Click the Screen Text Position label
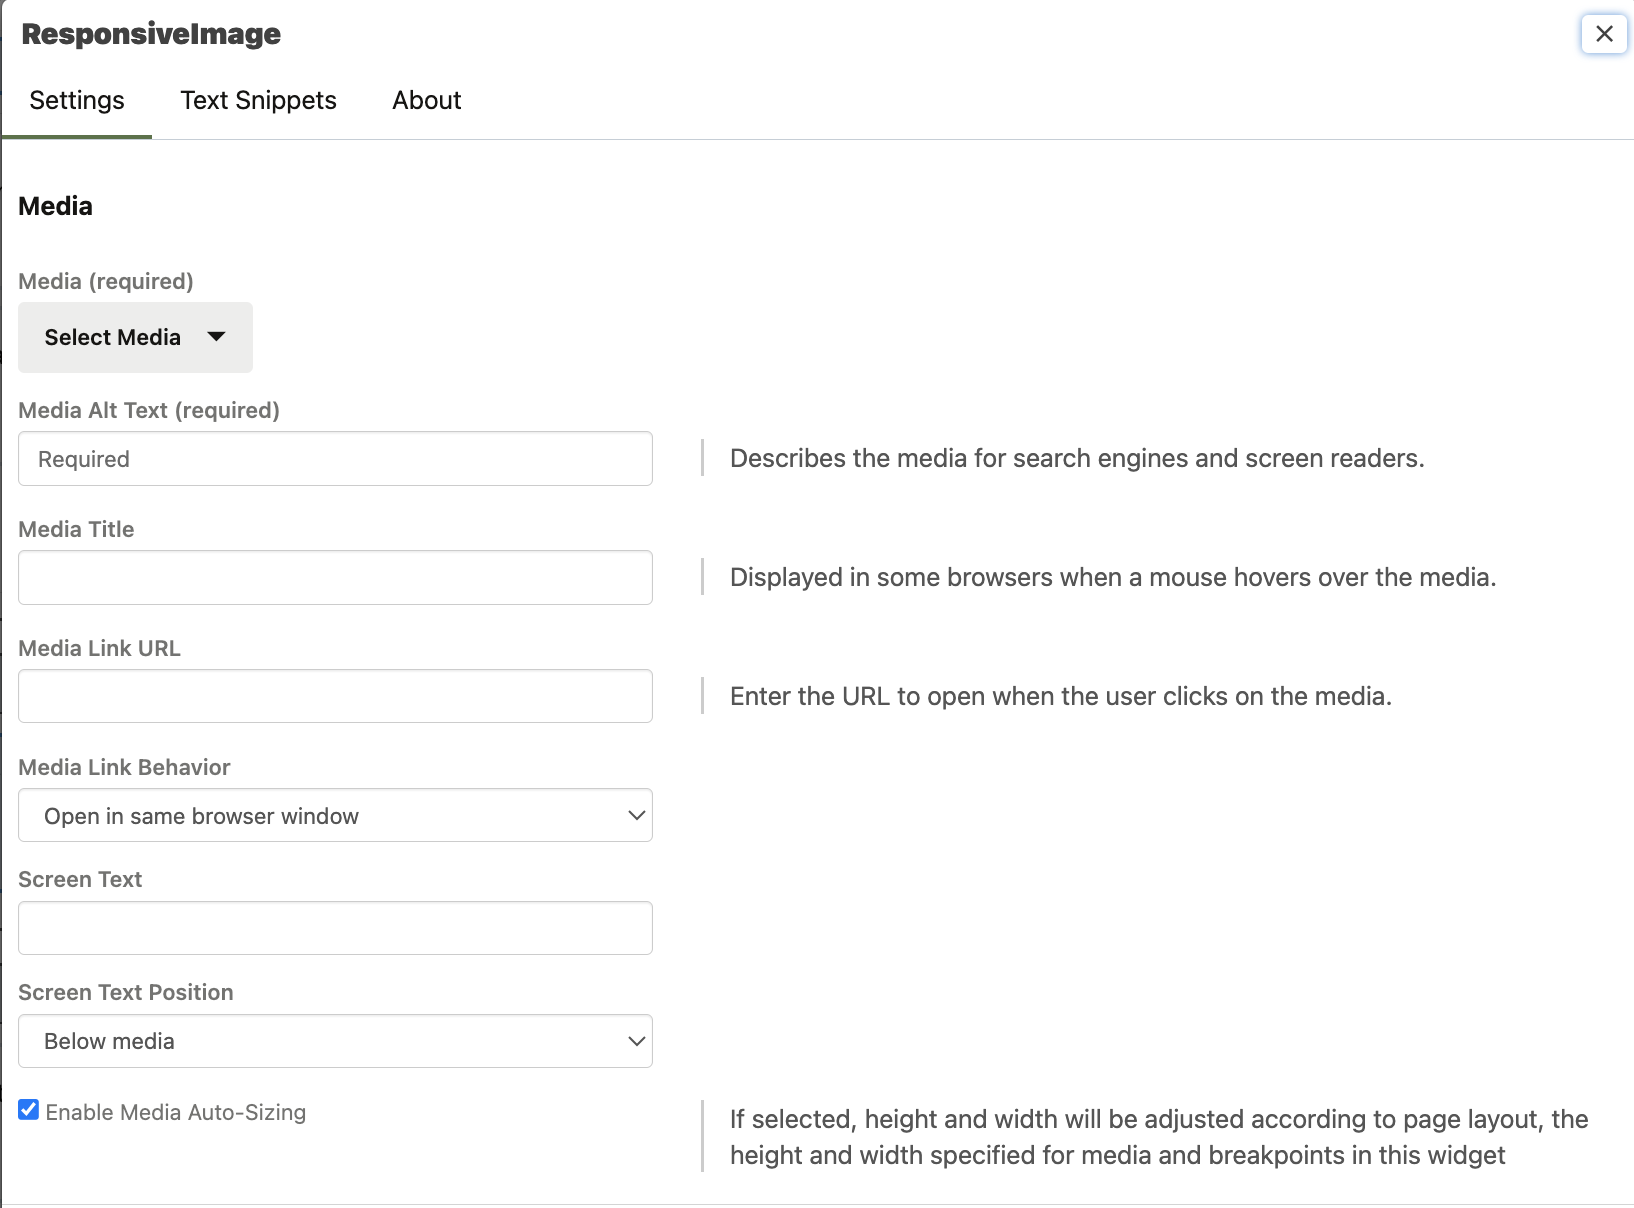The image size is (1634, 1208). point(126,992)
